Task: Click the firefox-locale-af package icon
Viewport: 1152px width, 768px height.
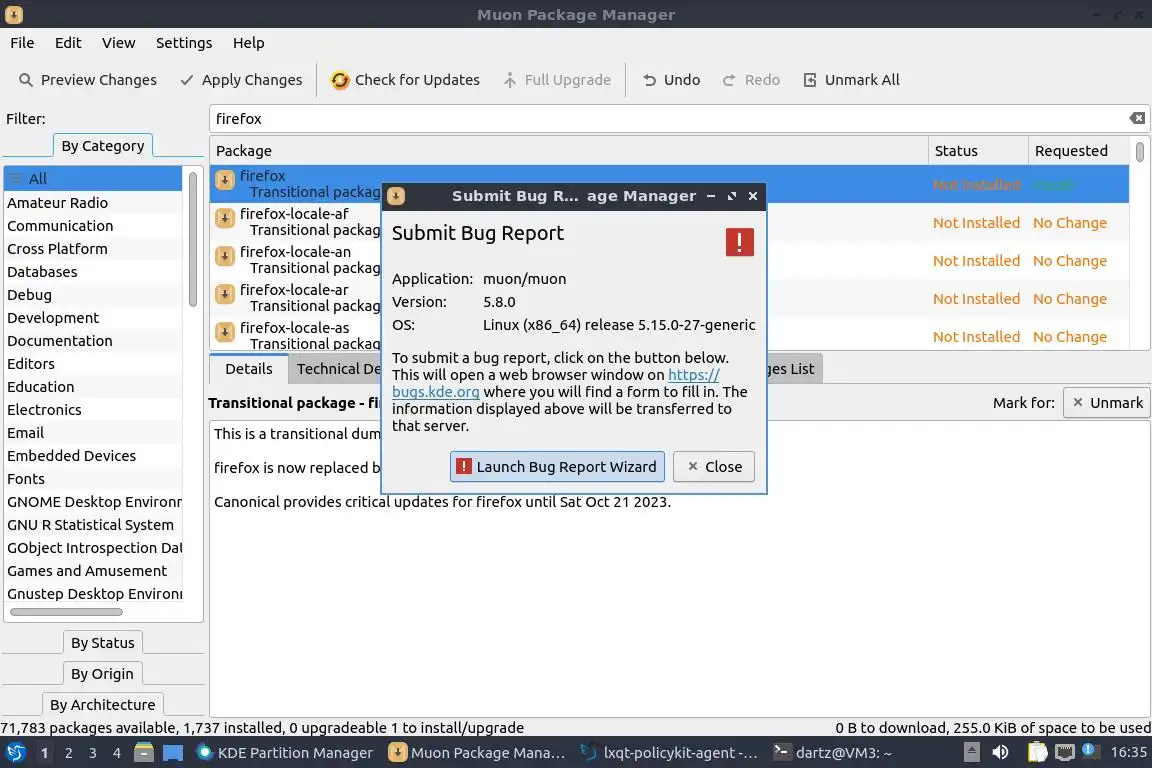Action: point(225,218)
